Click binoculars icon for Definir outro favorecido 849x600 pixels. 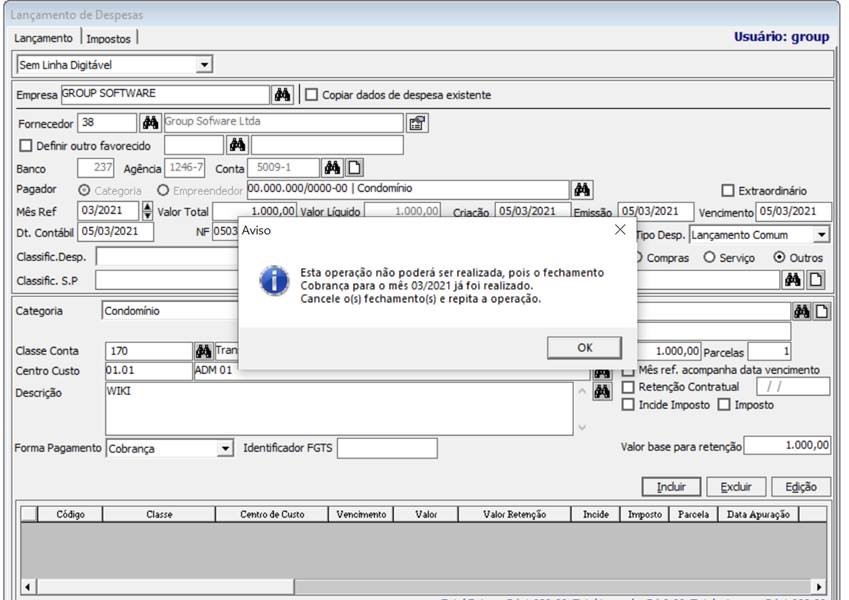[x=237, y=145]
